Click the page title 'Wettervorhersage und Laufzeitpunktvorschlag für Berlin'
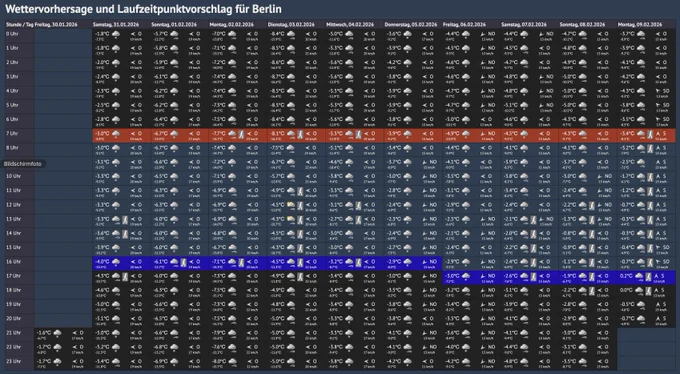This screenshot has height=374, width=680. tap(144, 9)
